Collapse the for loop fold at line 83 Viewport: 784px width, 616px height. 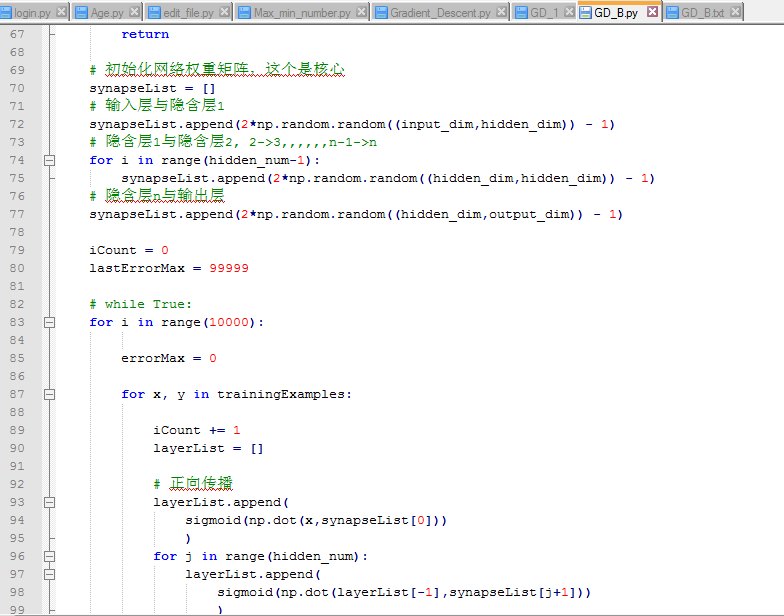(x=50, y=322)
